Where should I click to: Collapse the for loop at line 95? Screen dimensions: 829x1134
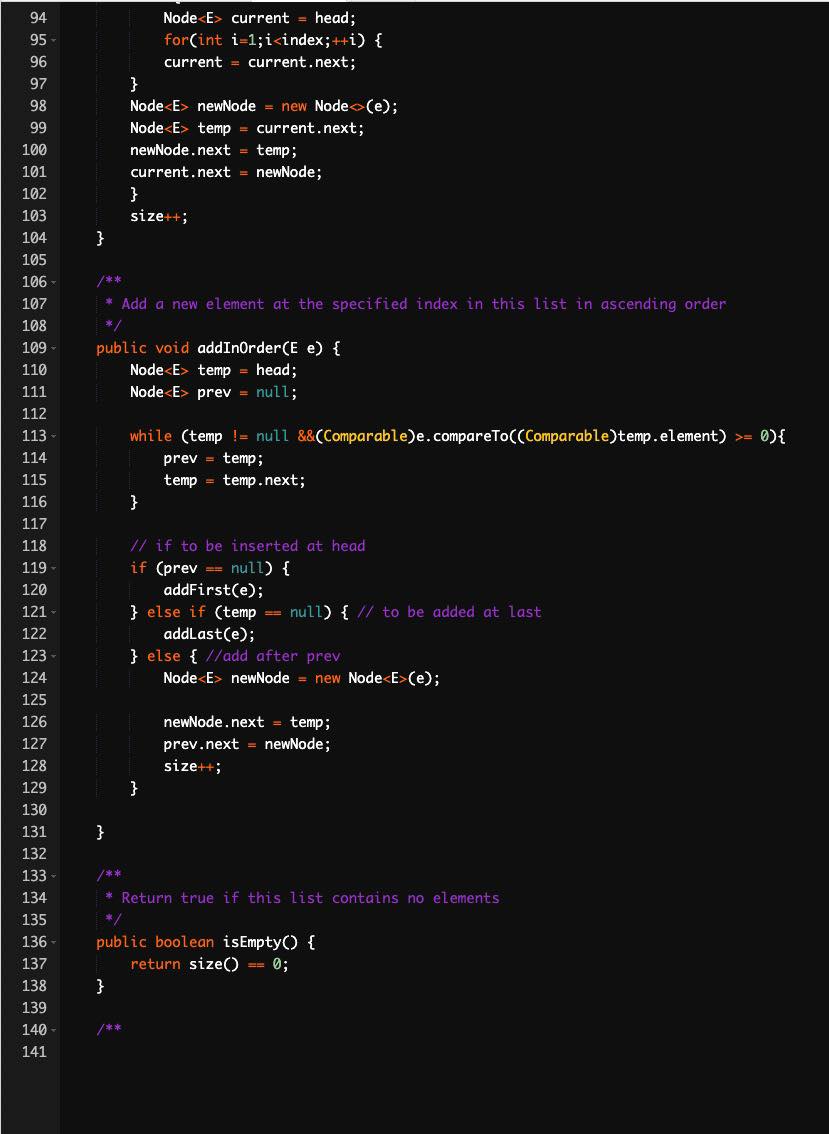coord(55,40)
